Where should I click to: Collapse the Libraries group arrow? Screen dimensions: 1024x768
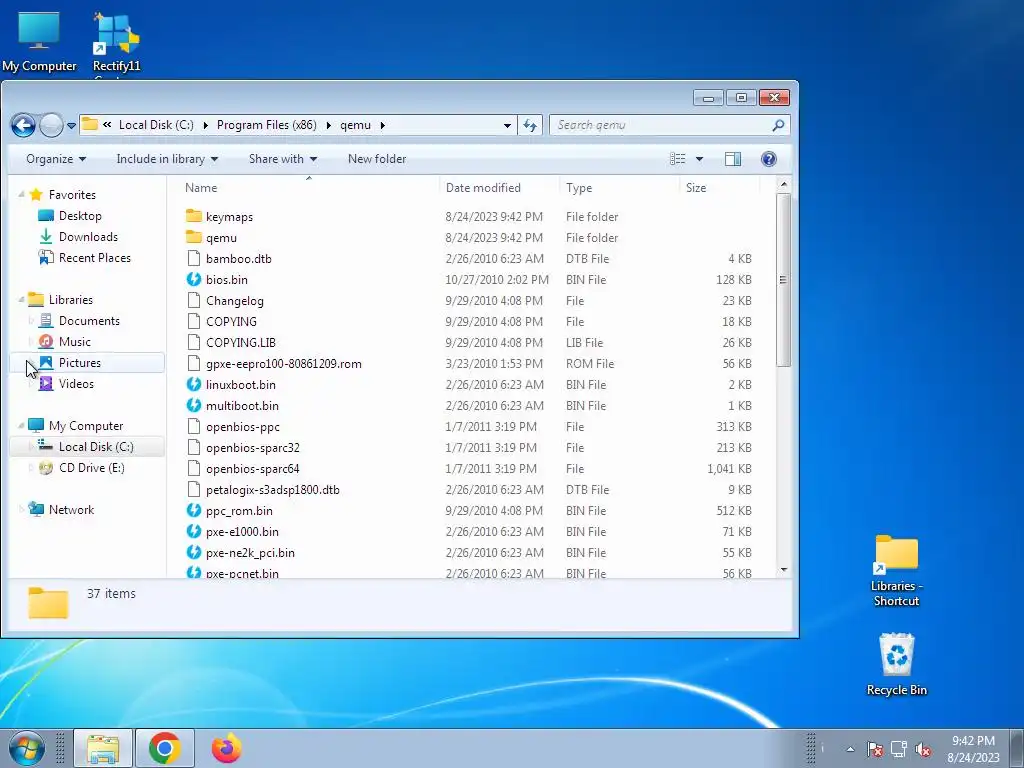22,299
